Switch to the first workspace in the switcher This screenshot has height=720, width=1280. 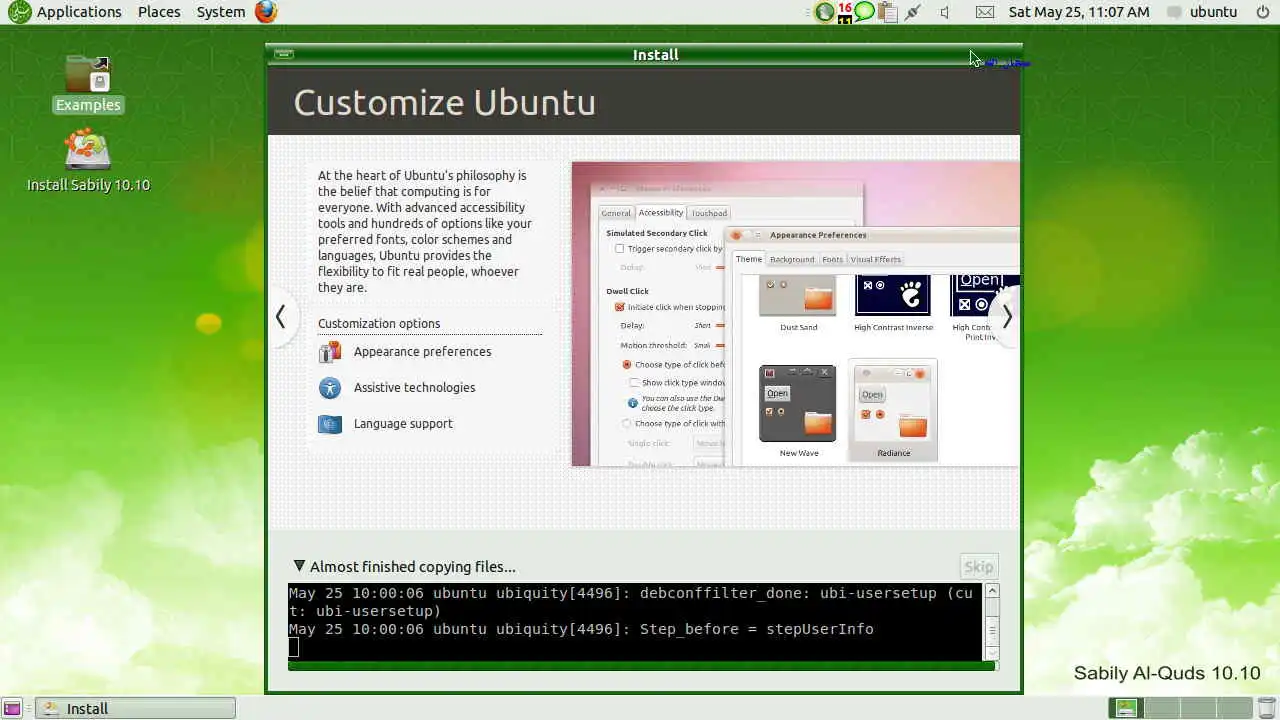point(1127,709)
